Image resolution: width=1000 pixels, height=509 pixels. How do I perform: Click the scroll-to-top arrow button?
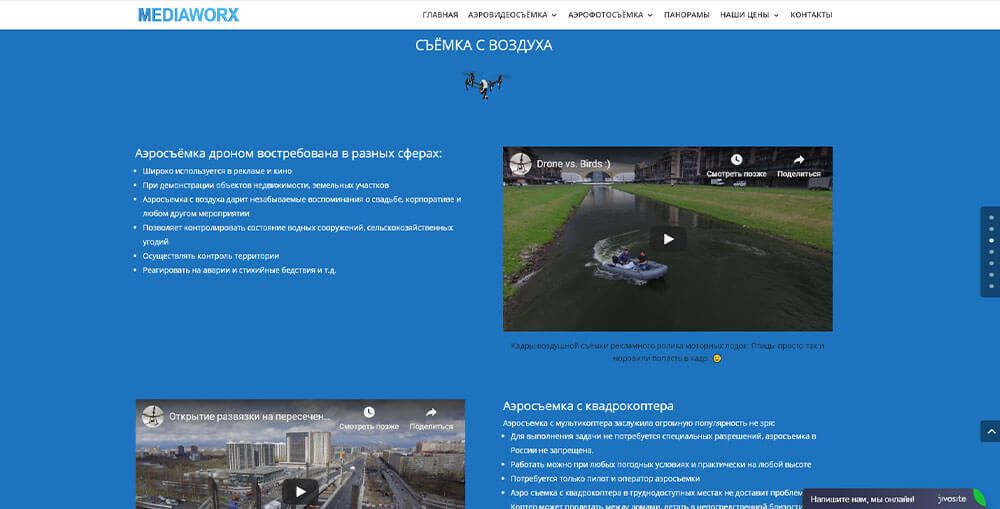tap(989, 431)
